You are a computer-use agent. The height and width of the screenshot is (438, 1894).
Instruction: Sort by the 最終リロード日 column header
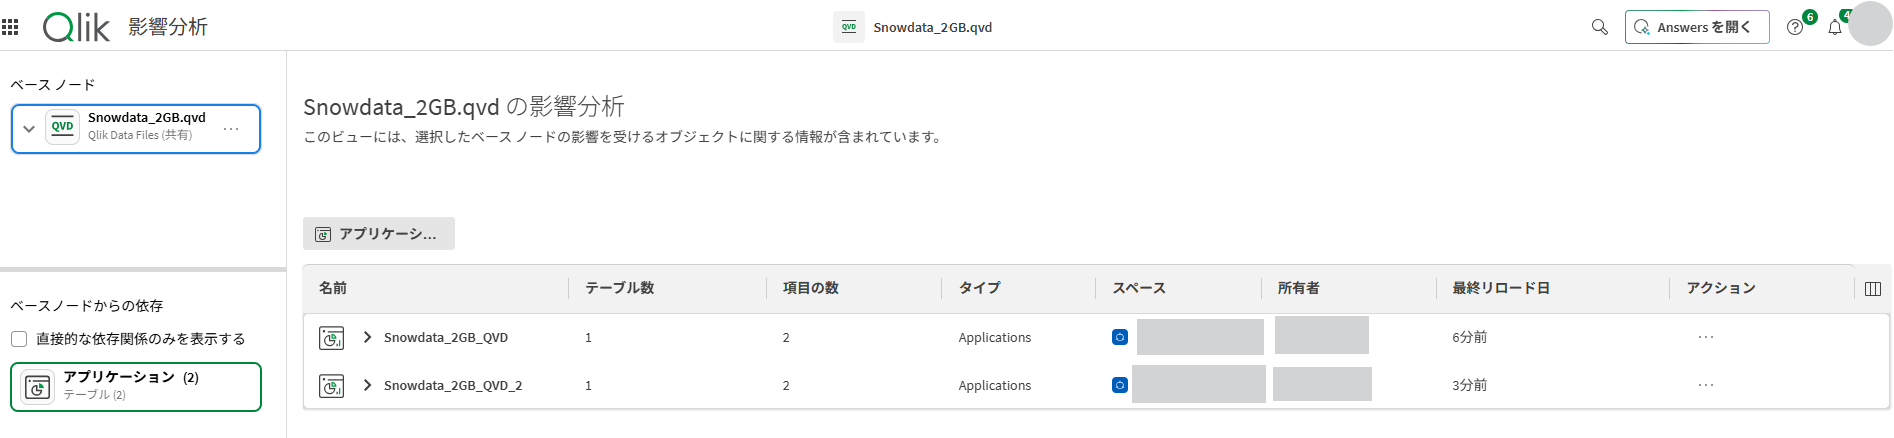pyautogui.click(x=1501, y=288)
